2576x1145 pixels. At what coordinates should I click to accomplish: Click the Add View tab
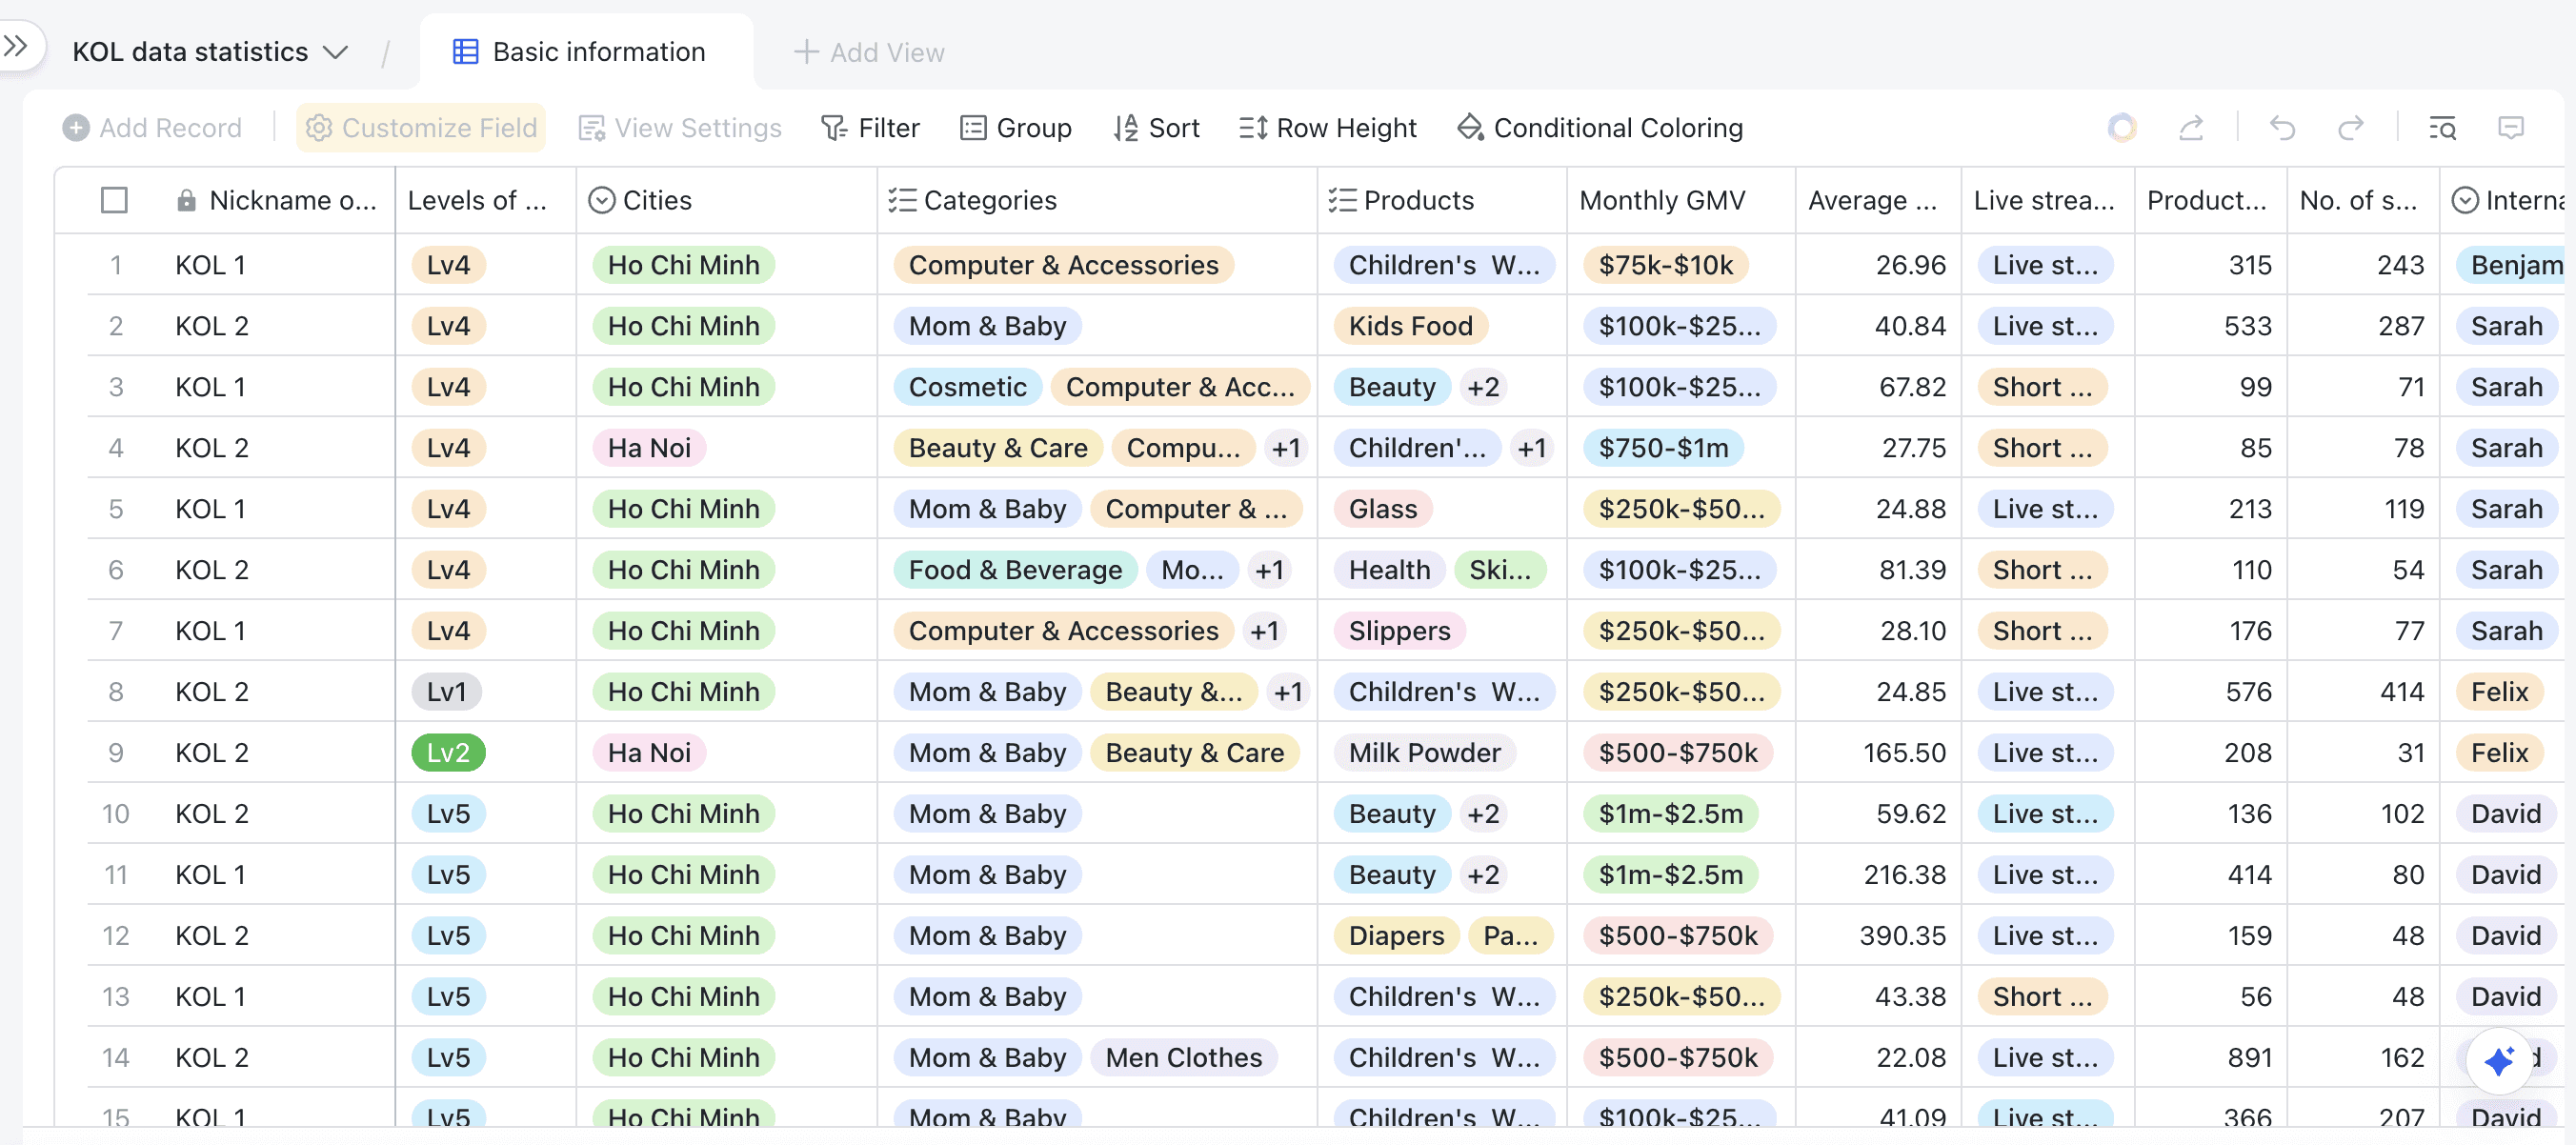click(868, 52)
